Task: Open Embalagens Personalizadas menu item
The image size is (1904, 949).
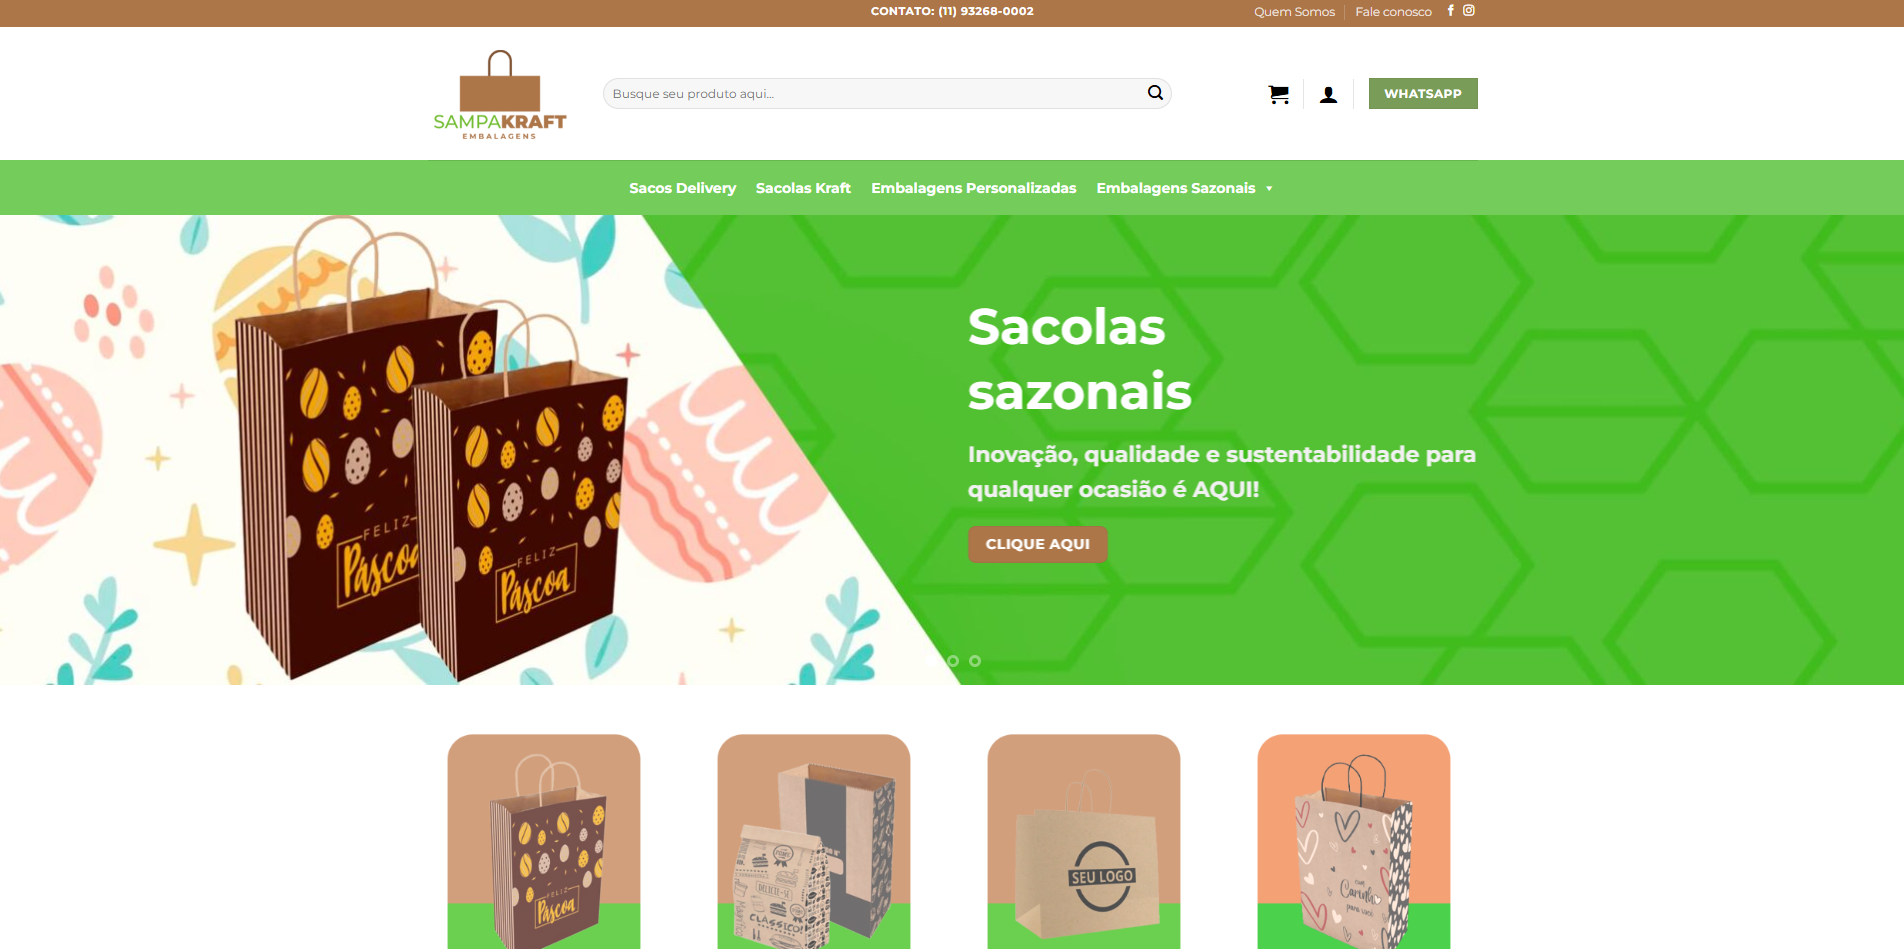Action: click(974, 188)
